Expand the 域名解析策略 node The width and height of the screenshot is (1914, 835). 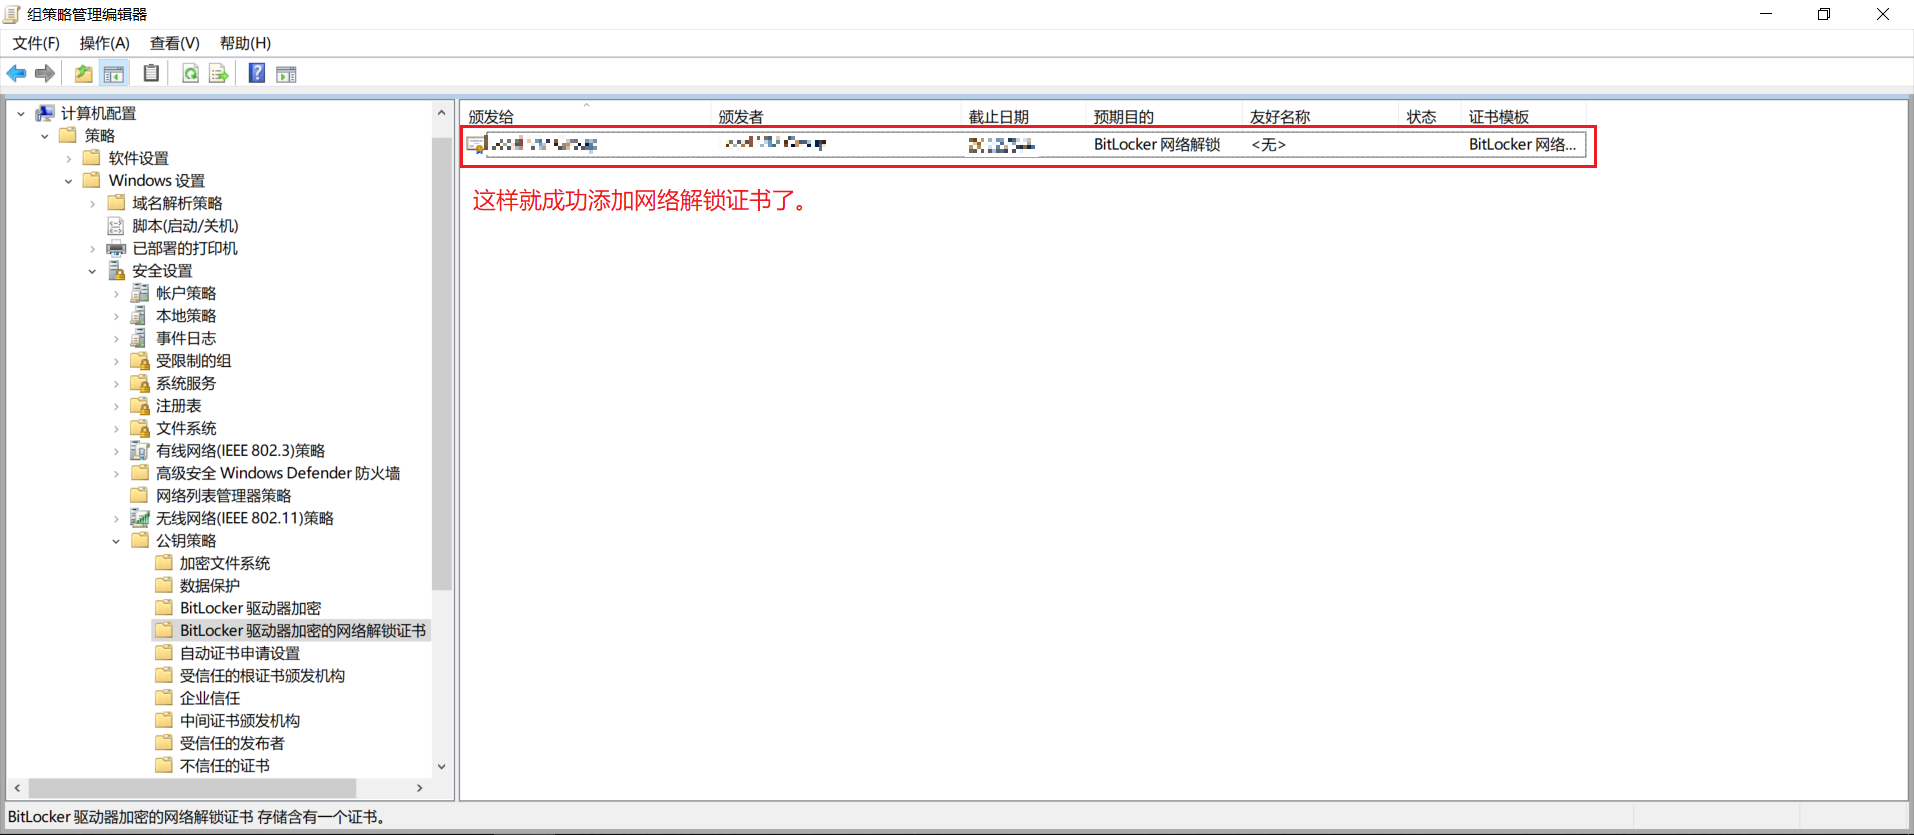coord(93,204)
